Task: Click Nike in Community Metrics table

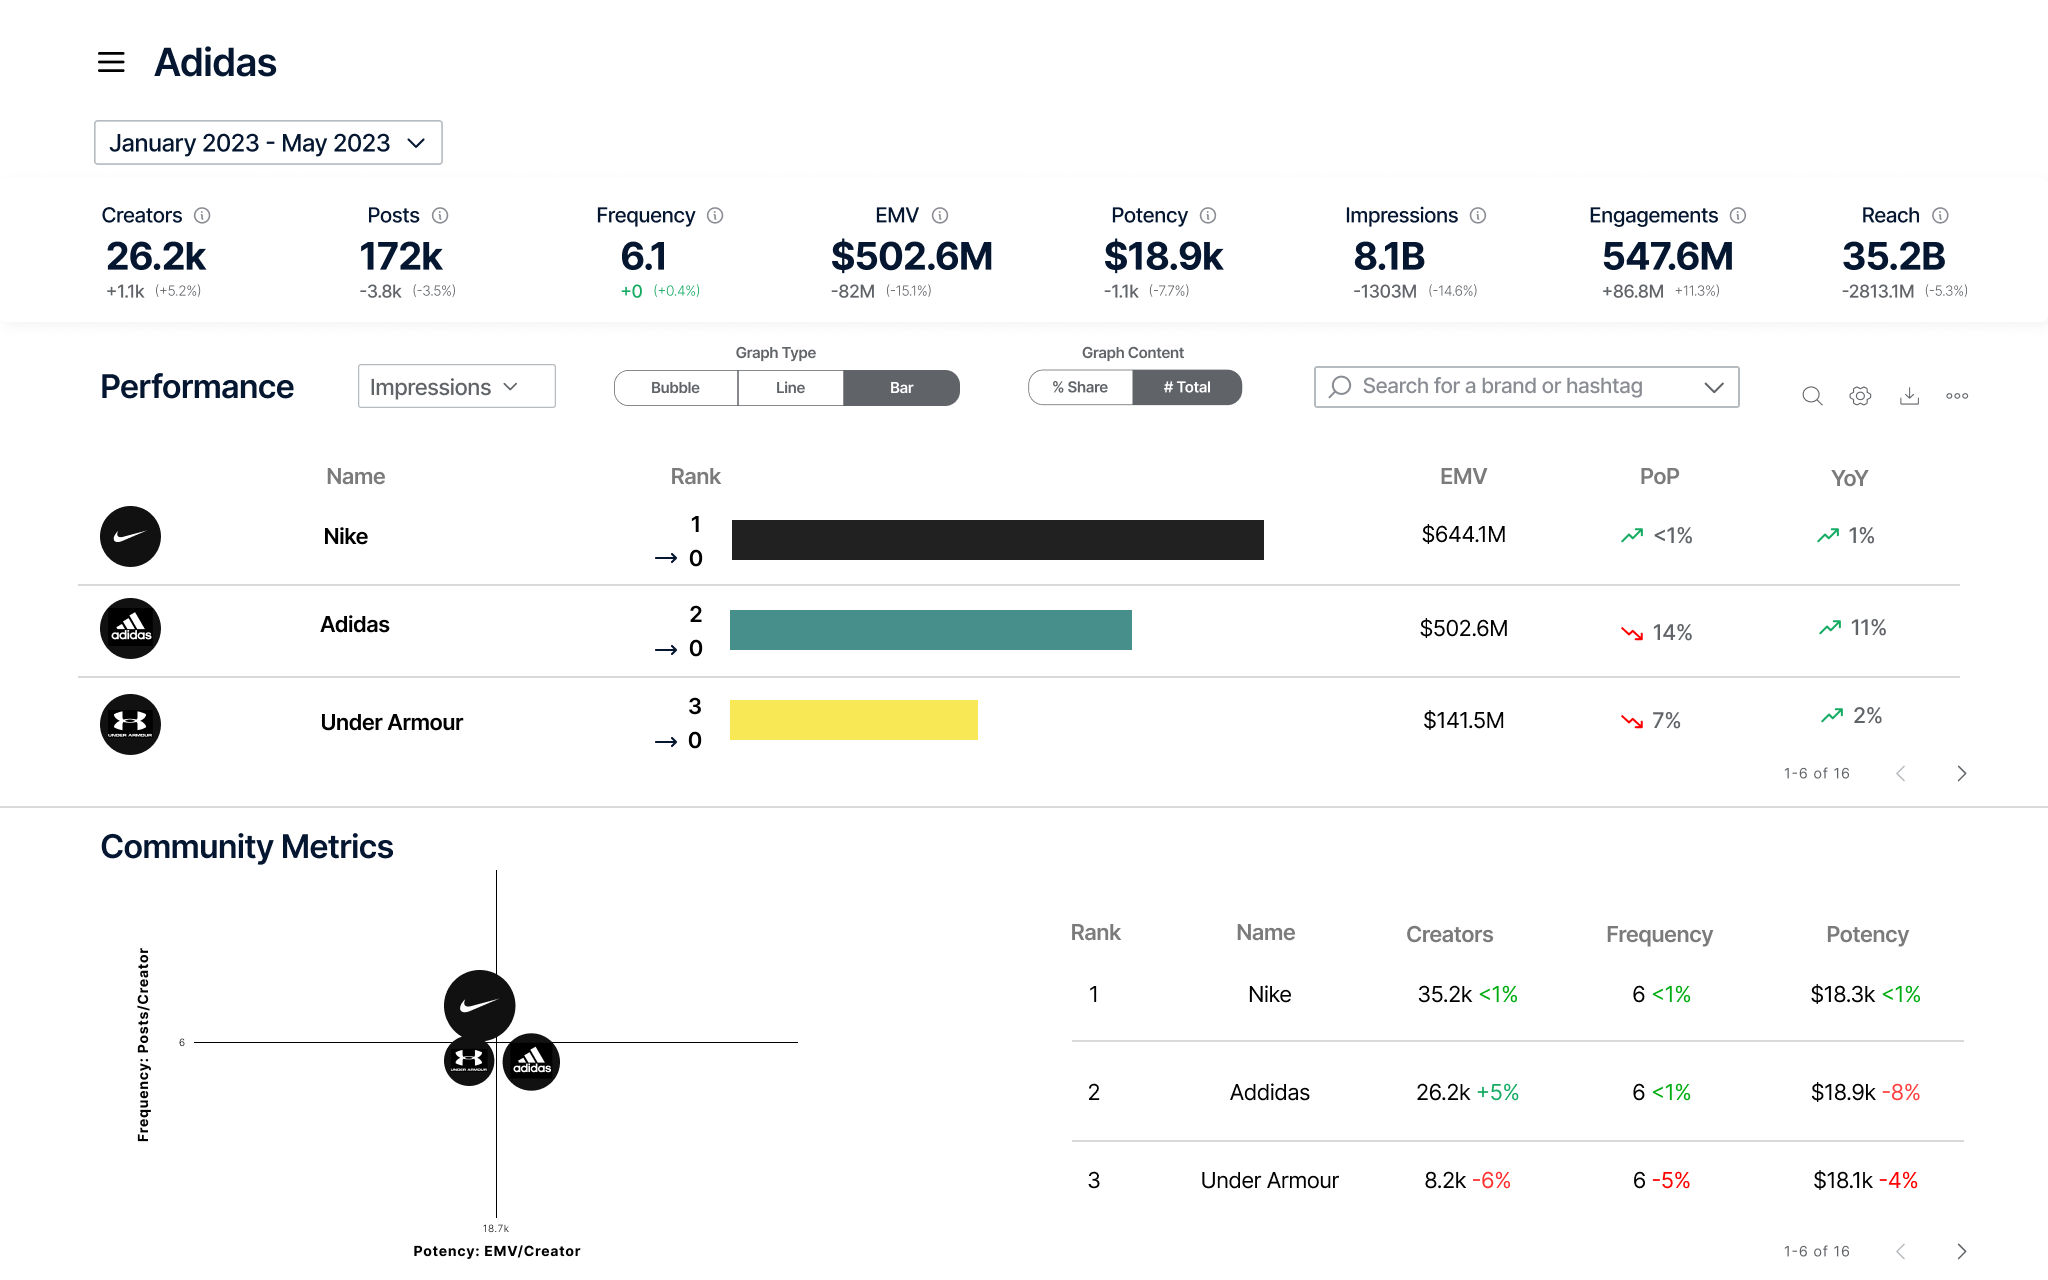Action: 1270,995
